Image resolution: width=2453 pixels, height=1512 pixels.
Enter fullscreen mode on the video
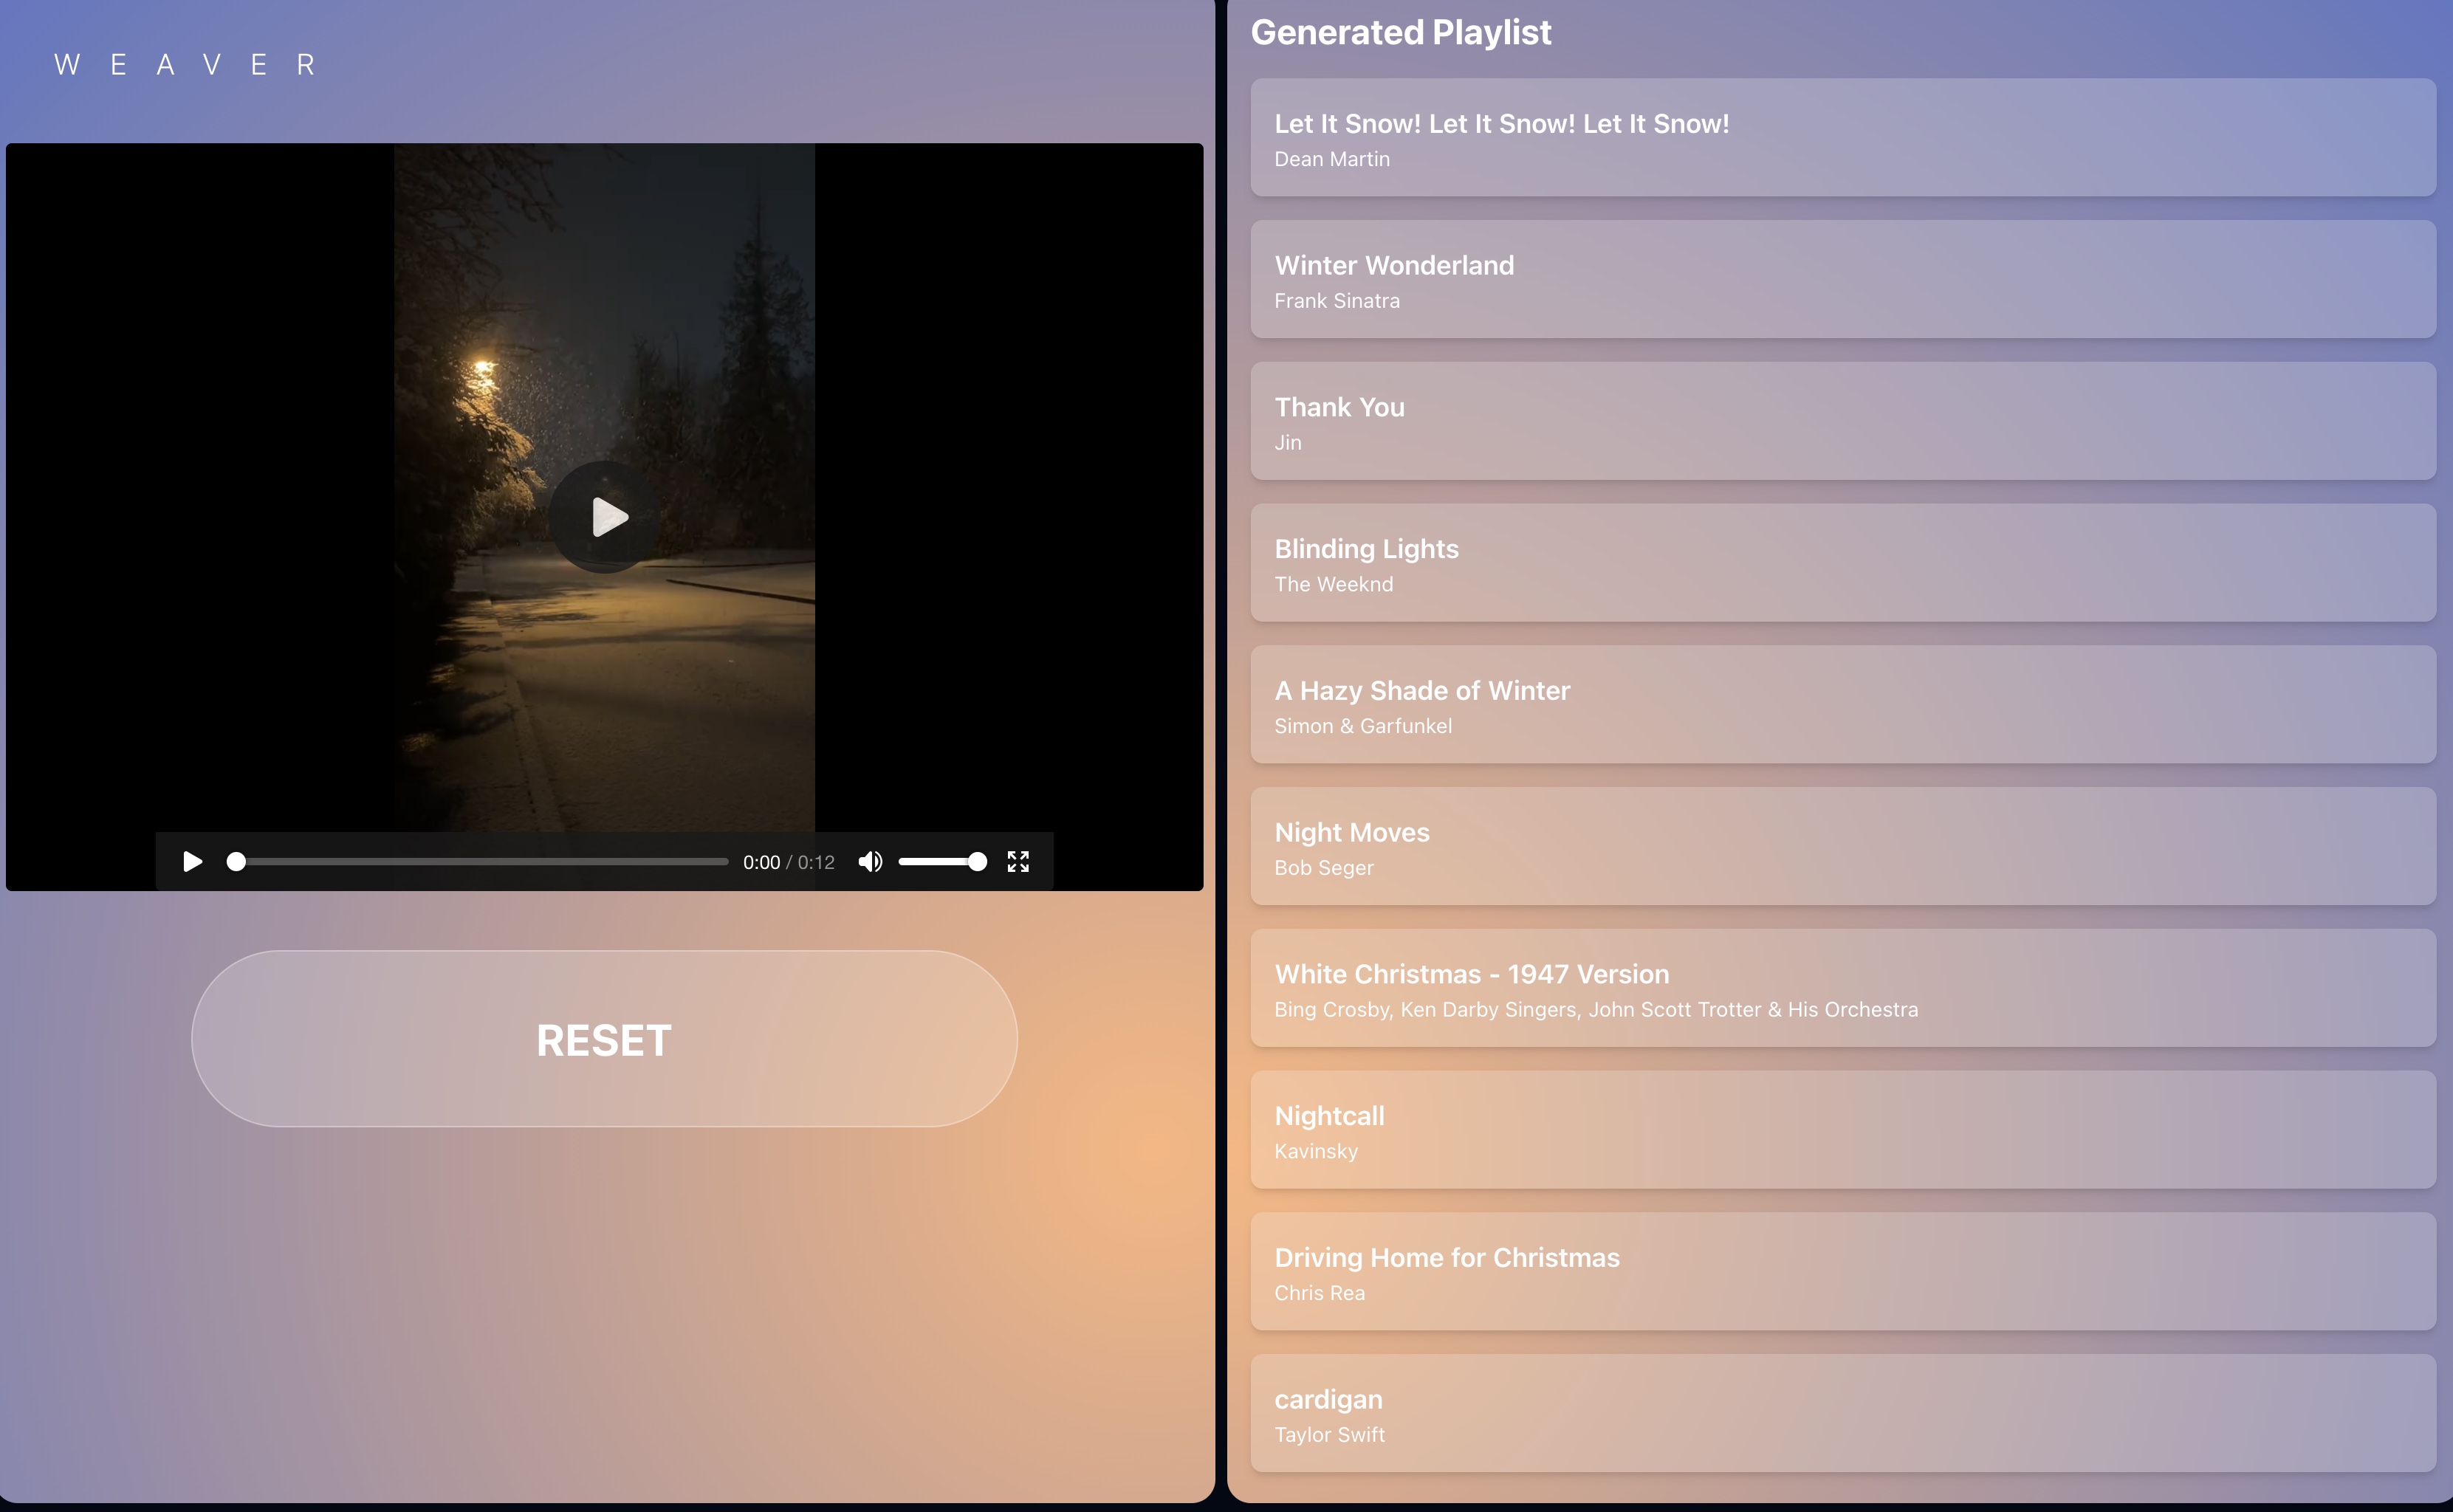1018,862
